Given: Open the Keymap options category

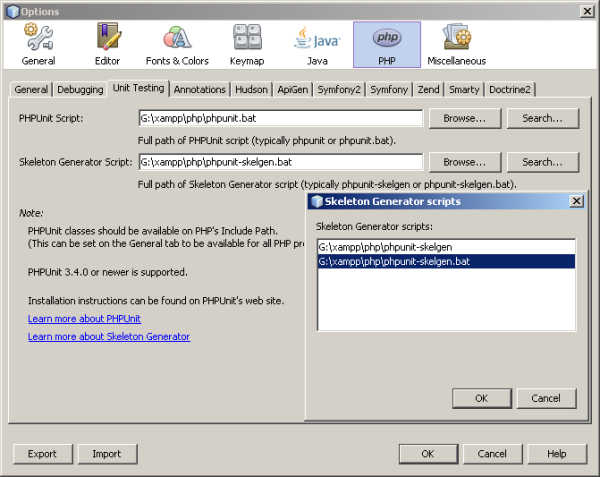Looking at the screenshot, I should click(247, 45).
